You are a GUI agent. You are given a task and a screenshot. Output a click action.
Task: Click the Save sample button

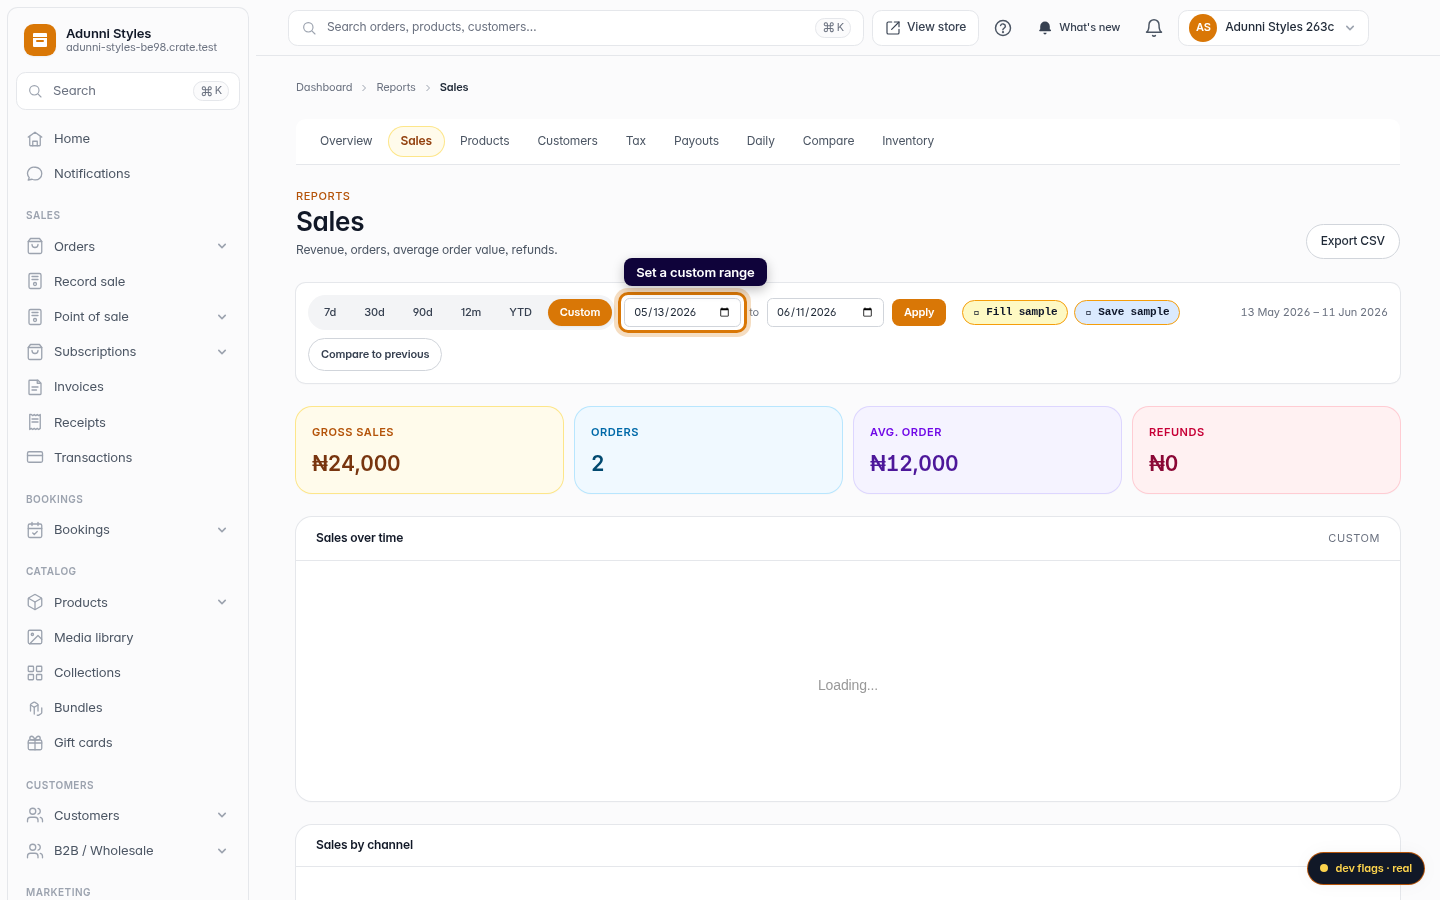1127,313
